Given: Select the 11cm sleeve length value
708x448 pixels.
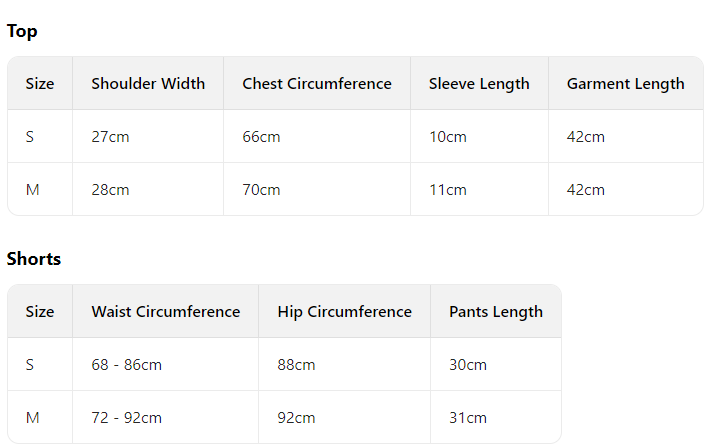Looking at the screenshot, I should (x=448, y=190).
